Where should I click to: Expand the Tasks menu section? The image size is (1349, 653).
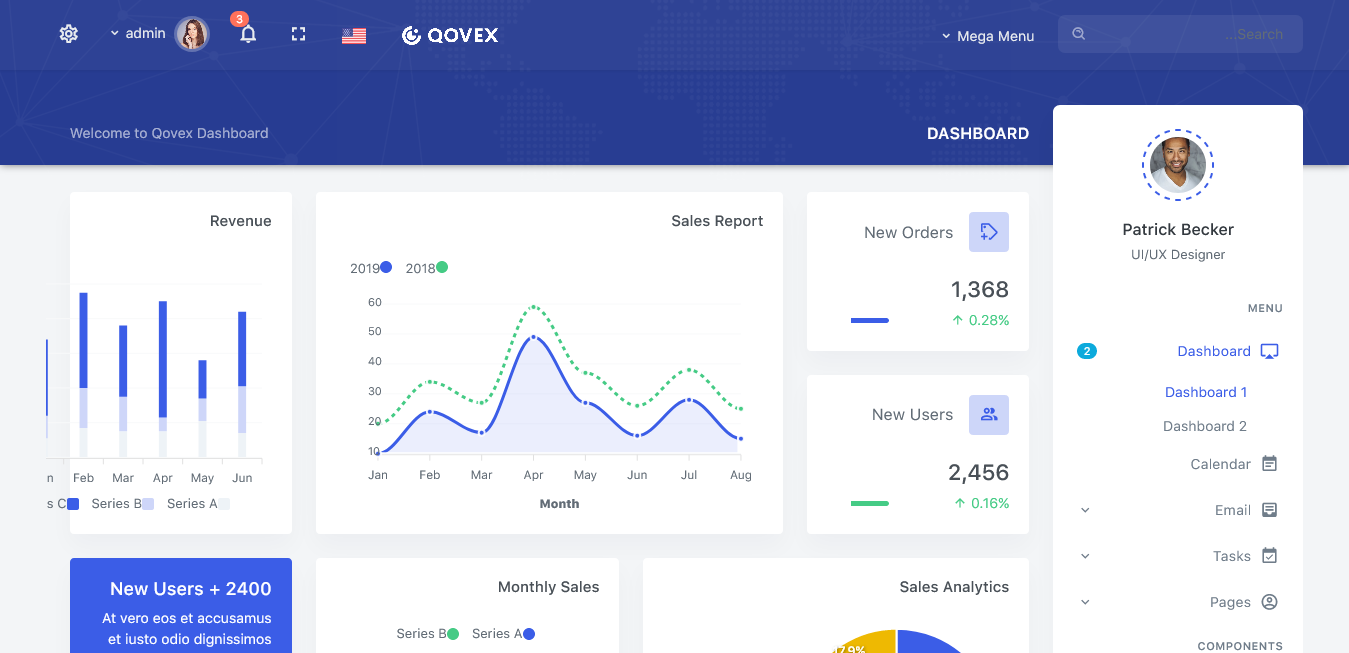1231,556
